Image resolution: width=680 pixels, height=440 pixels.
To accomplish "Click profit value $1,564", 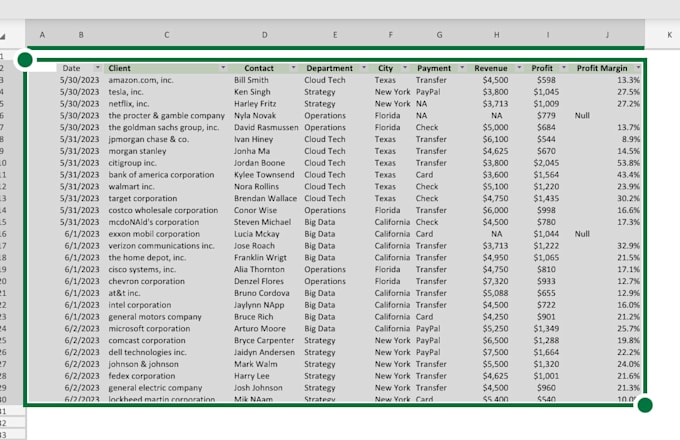I will (x=546, y=174).
